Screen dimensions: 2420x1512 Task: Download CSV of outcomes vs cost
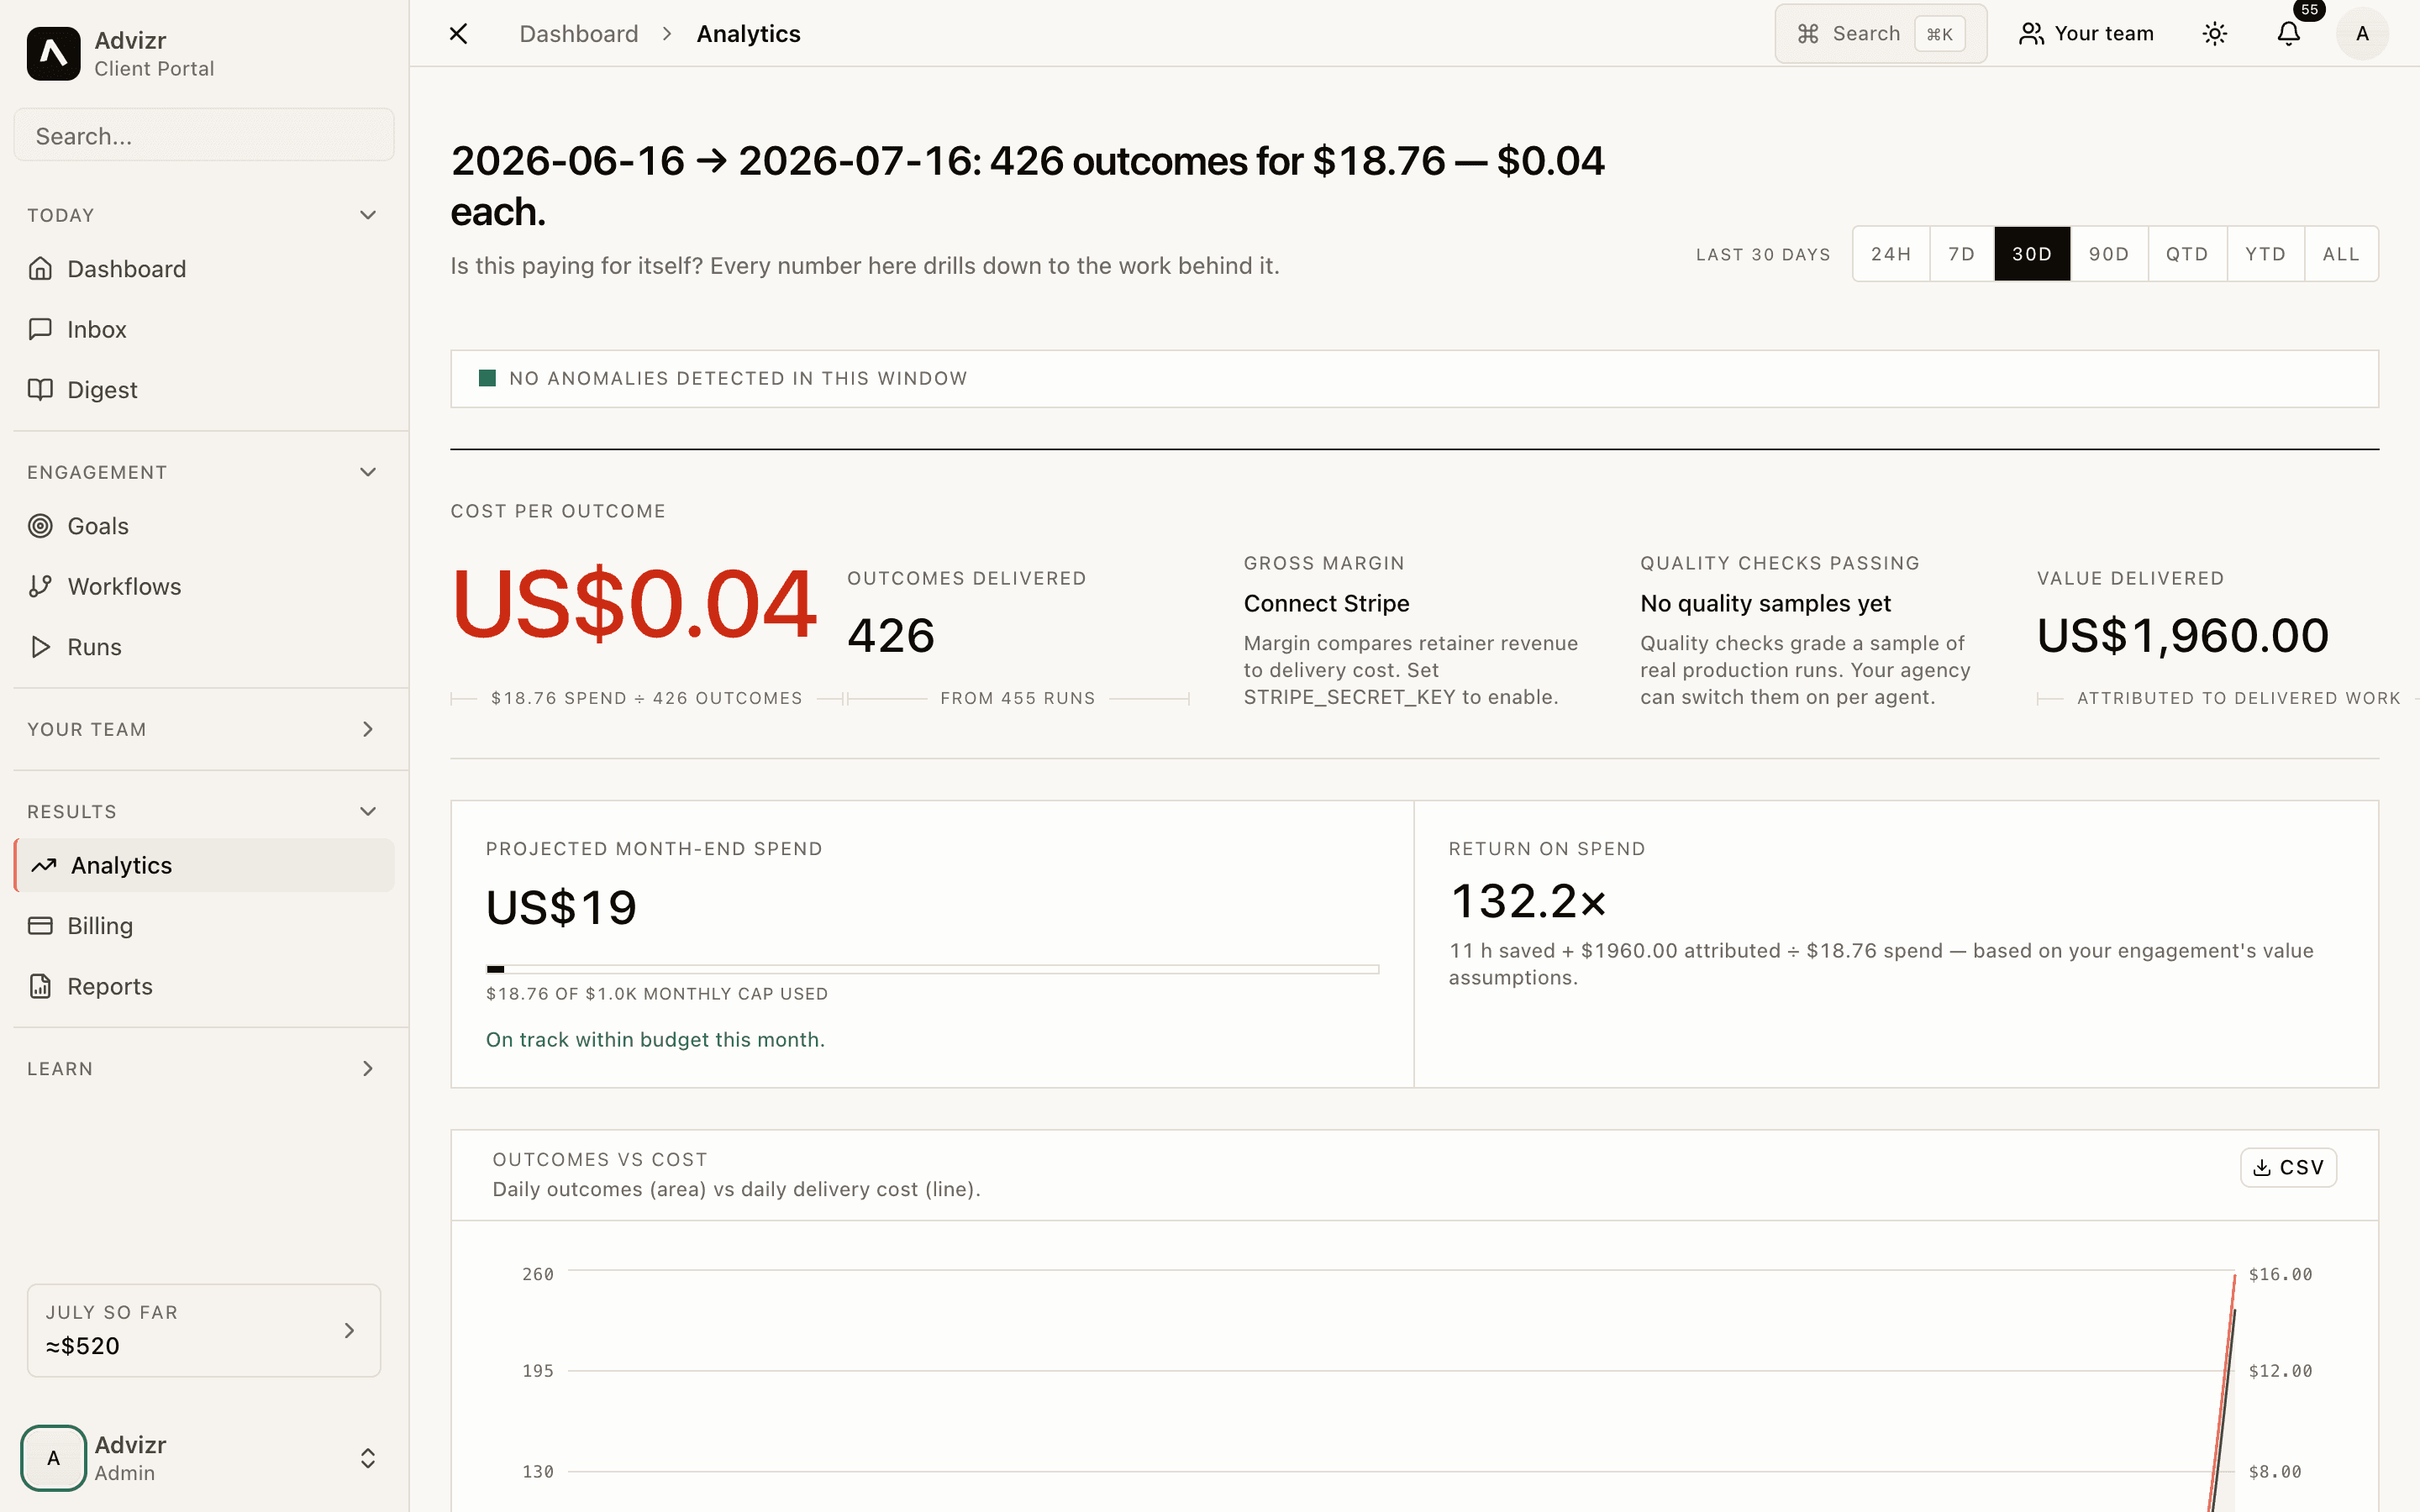pos(2288,1167)
